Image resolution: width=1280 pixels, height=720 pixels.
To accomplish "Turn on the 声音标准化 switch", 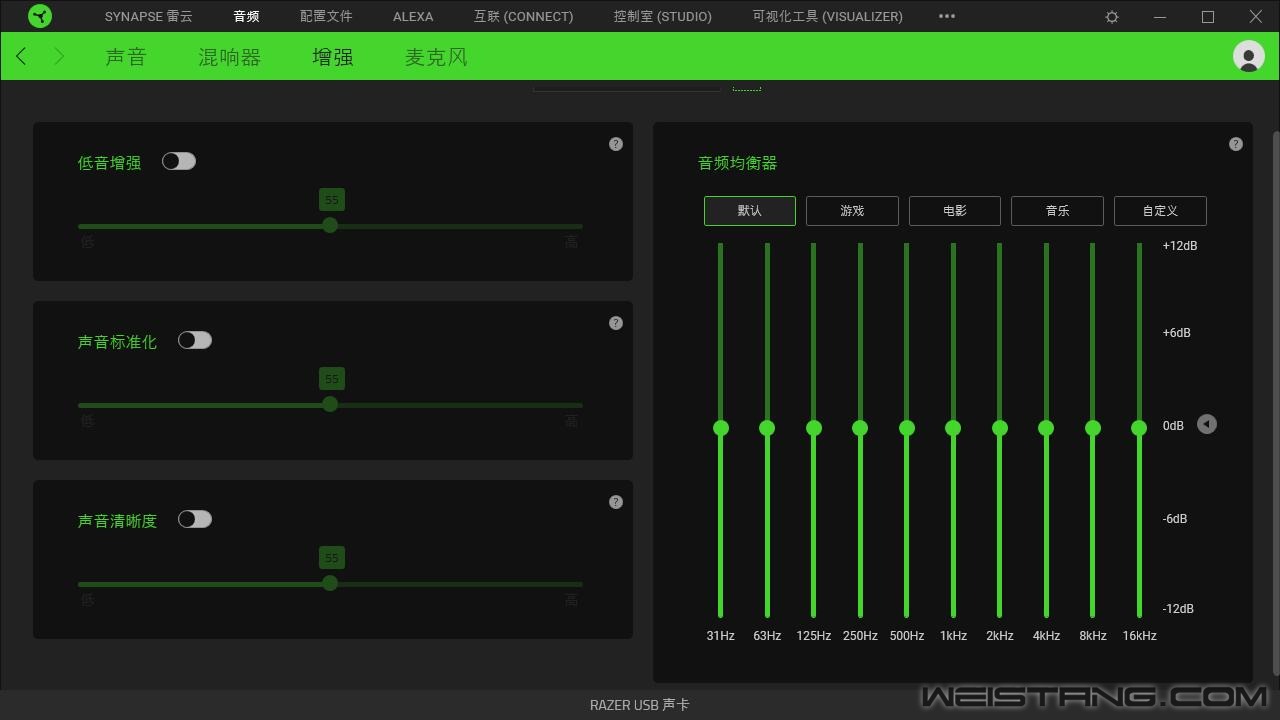I will coord(195,340).
